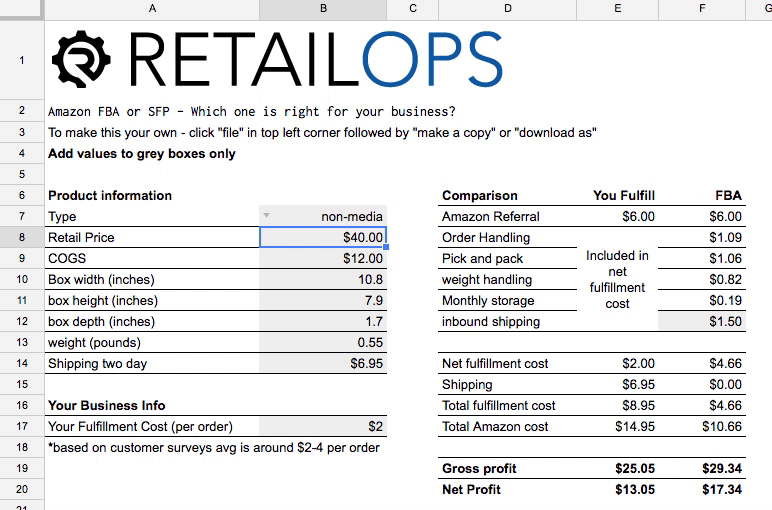The image size is (772, 510).
Task: Click the 'Net Profit' label cell
Action: click(508, 489)
